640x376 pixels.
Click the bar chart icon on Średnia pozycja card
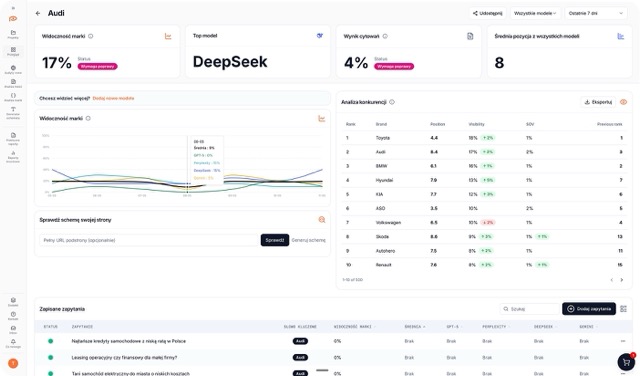[x=620, y=36]
